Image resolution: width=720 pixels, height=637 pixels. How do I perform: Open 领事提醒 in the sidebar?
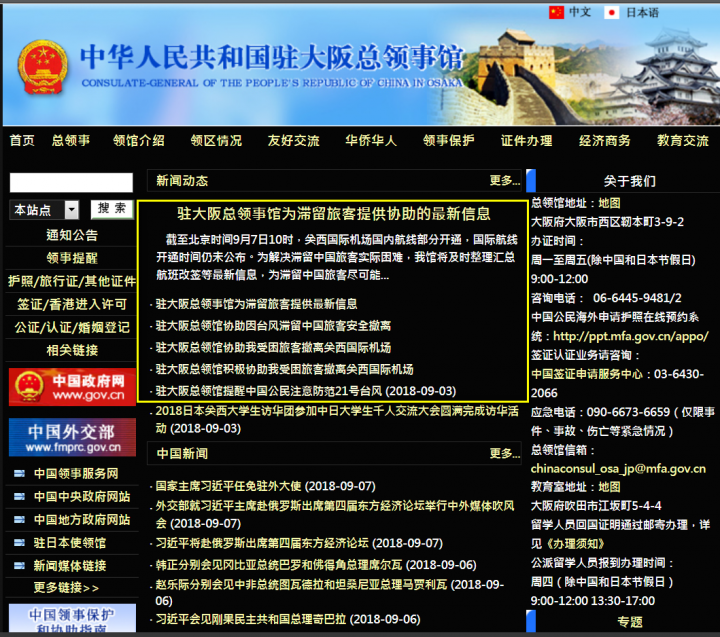coord(72,258)
